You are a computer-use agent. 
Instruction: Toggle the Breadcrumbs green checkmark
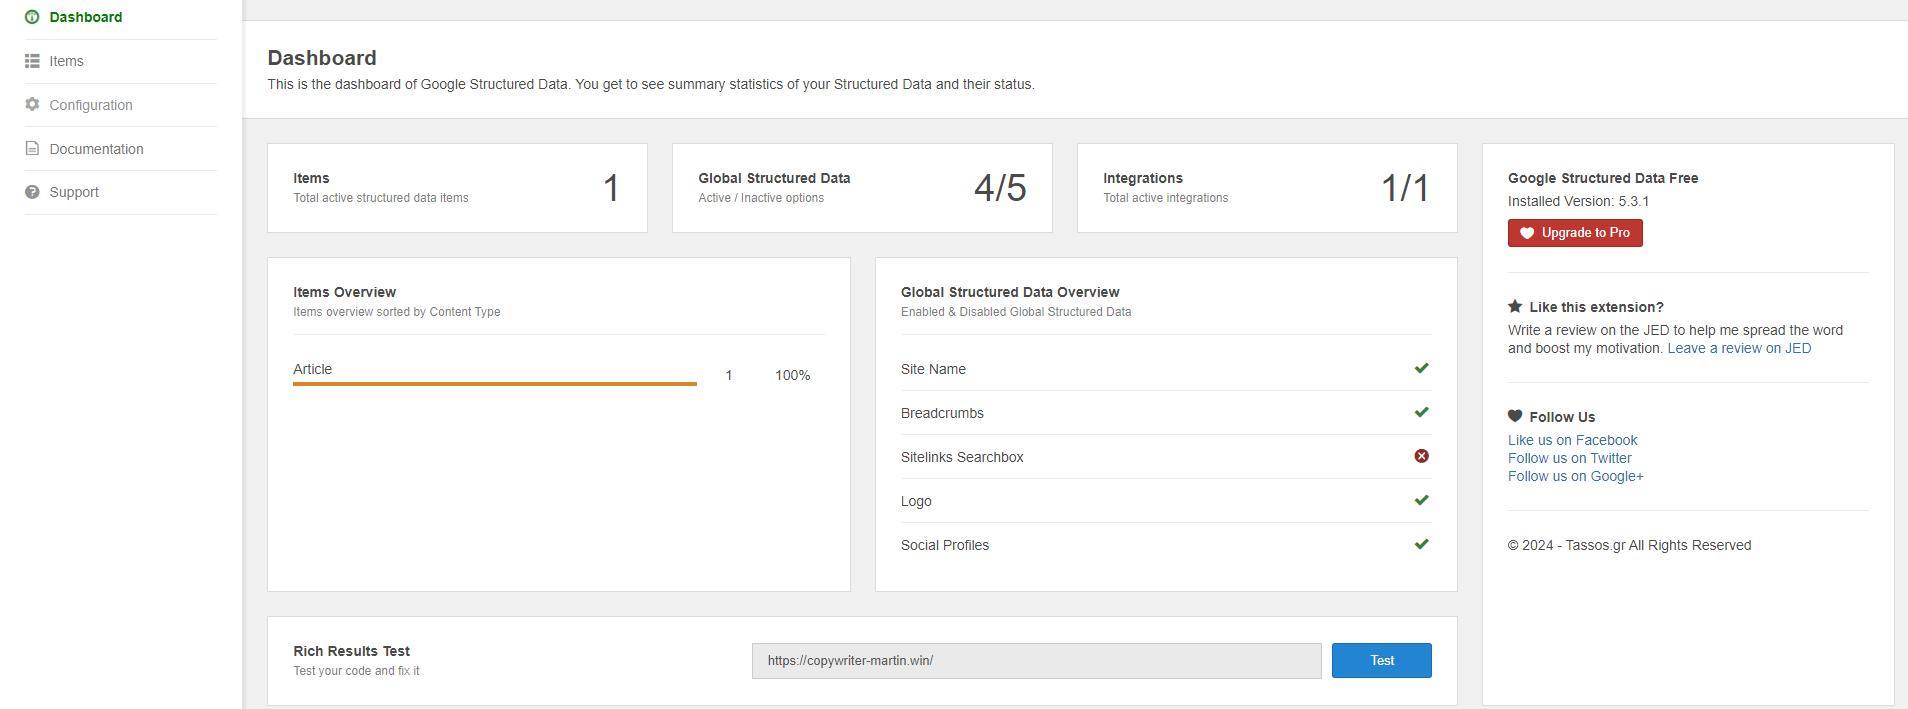pyautogui.click(x=1421, y=413)
